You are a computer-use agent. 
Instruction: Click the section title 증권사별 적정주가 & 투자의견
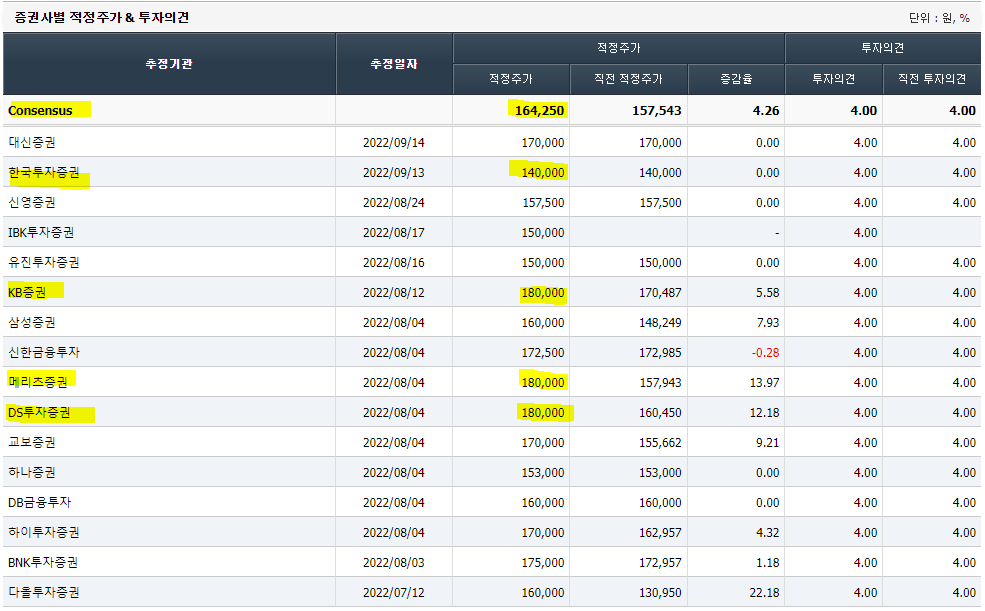coord(101,18)
